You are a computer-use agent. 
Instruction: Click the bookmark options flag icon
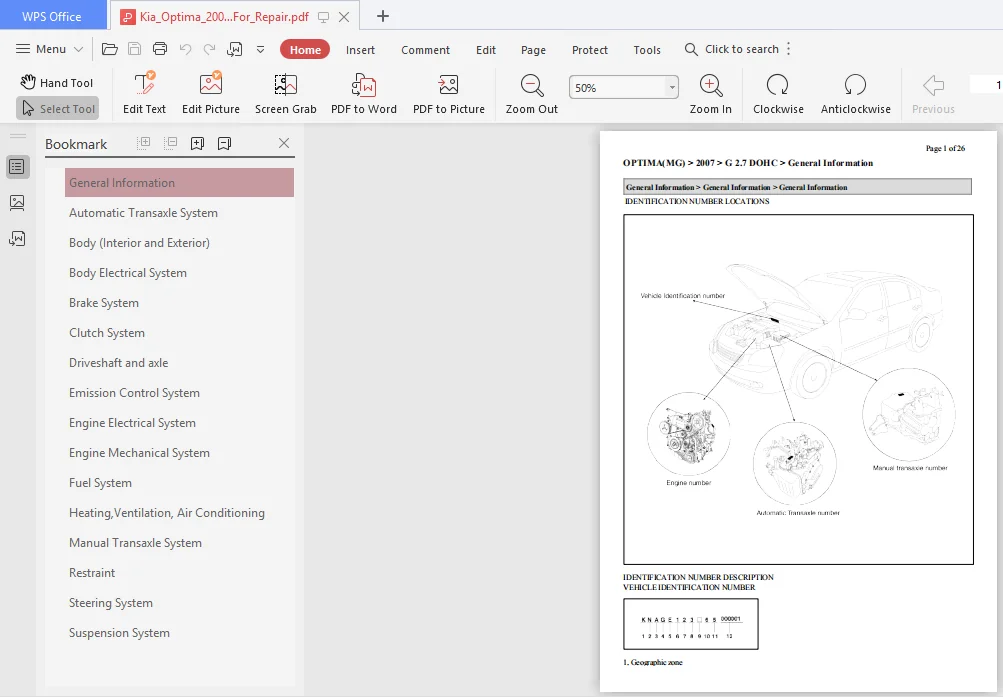click(225, 143)
